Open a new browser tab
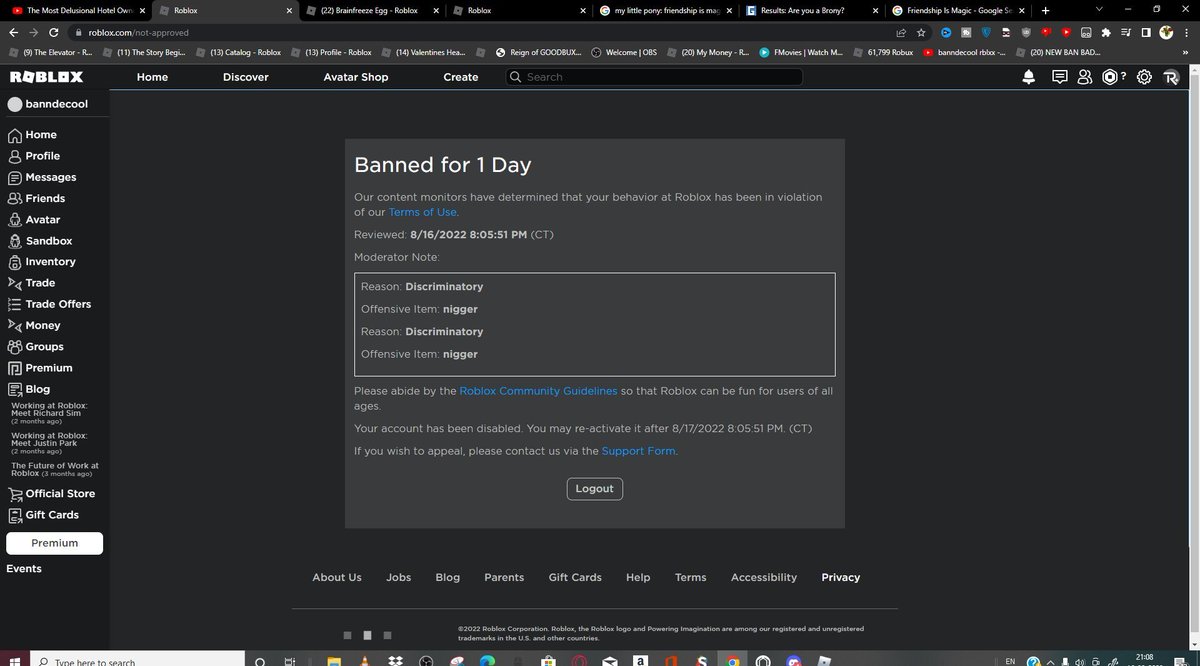This screenshot has width=1200, height=666. (x=1046, y=10)
